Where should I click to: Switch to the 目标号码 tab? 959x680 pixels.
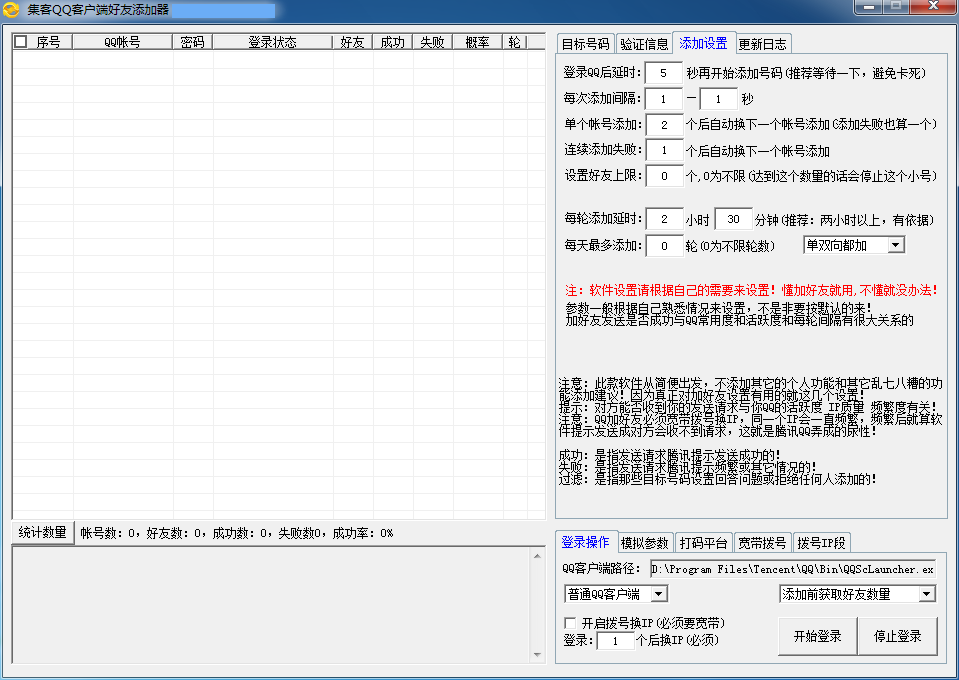(x=585, y=44)
